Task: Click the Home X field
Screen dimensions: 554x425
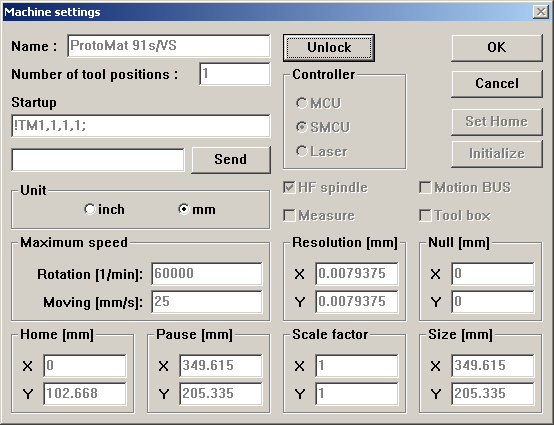Action: point(85,366)
